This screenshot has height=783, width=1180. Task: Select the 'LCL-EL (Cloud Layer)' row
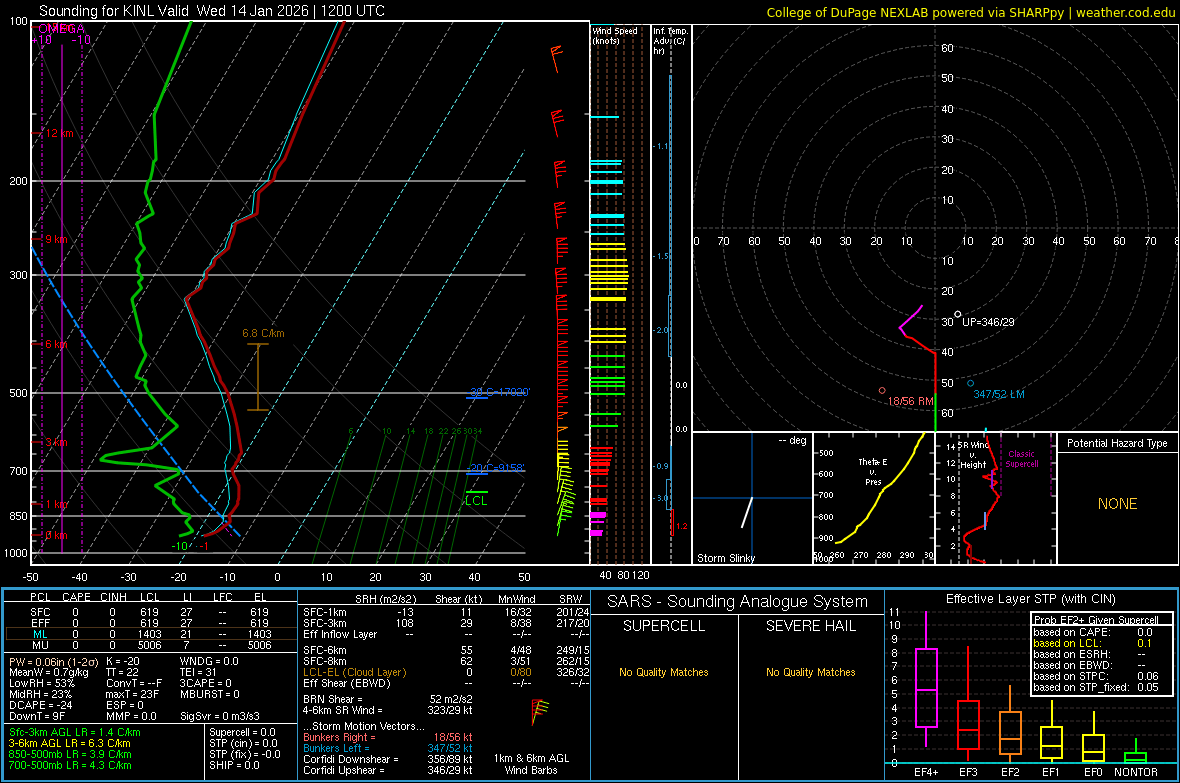point(444,672)
